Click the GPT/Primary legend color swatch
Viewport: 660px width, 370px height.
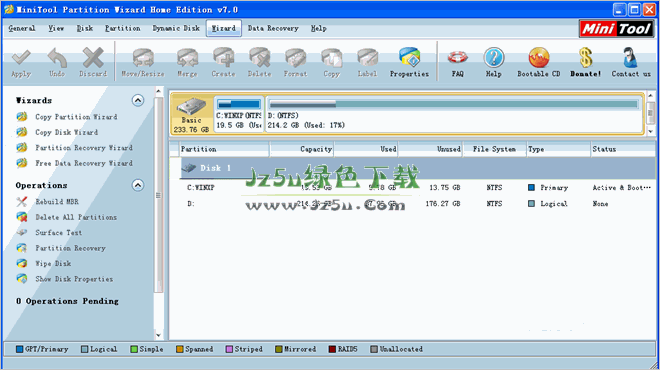pos(19,349)
